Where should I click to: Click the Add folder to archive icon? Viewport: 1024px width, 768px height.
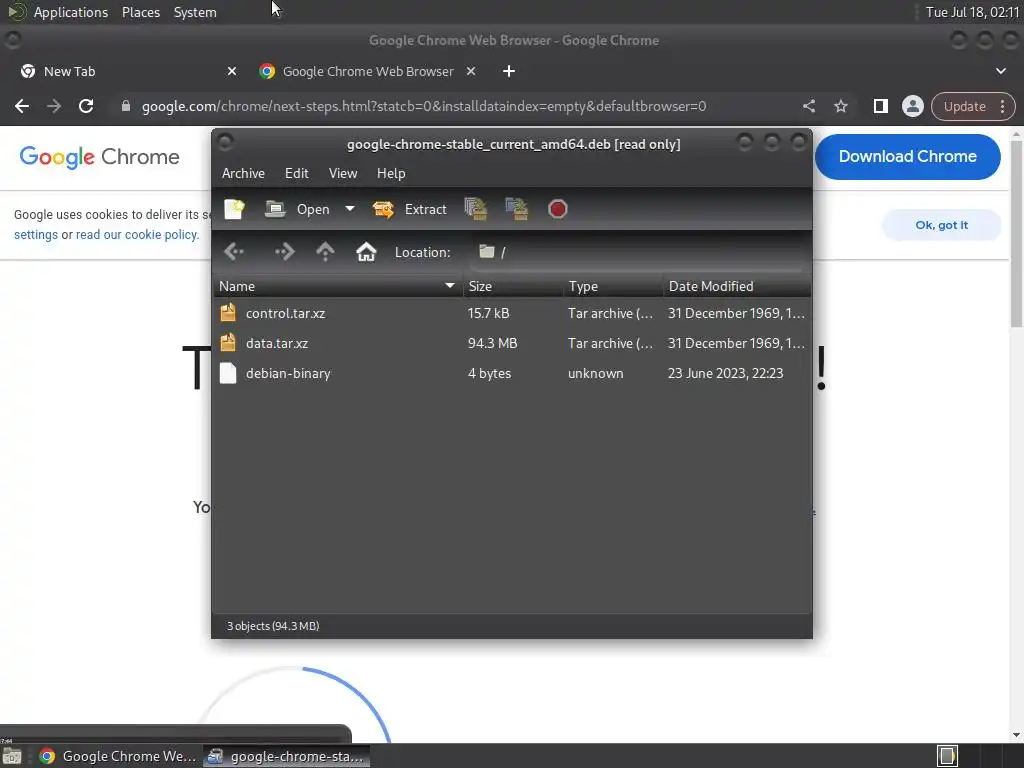517,209
